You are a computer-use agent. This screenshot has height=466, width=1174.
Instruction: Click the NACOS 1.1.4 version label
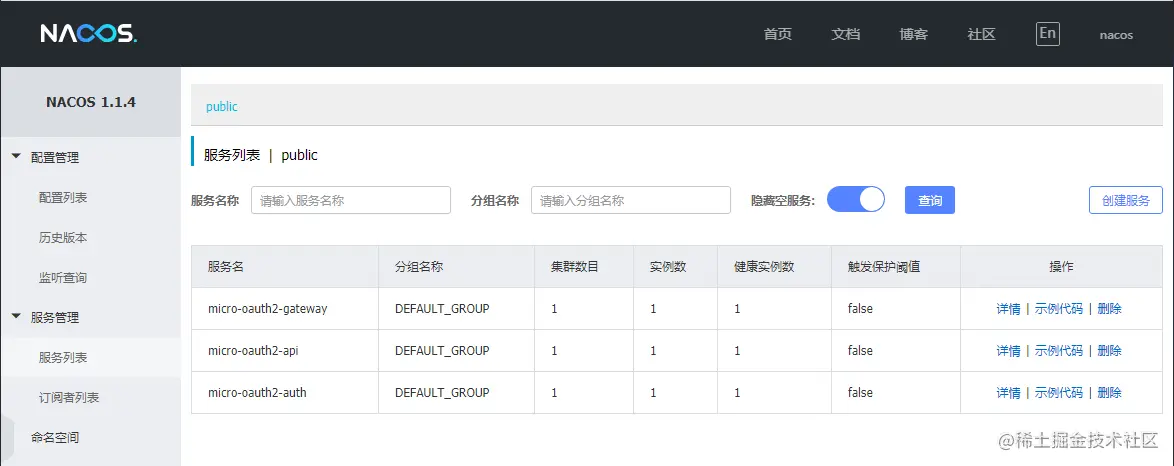coord(91,103)
